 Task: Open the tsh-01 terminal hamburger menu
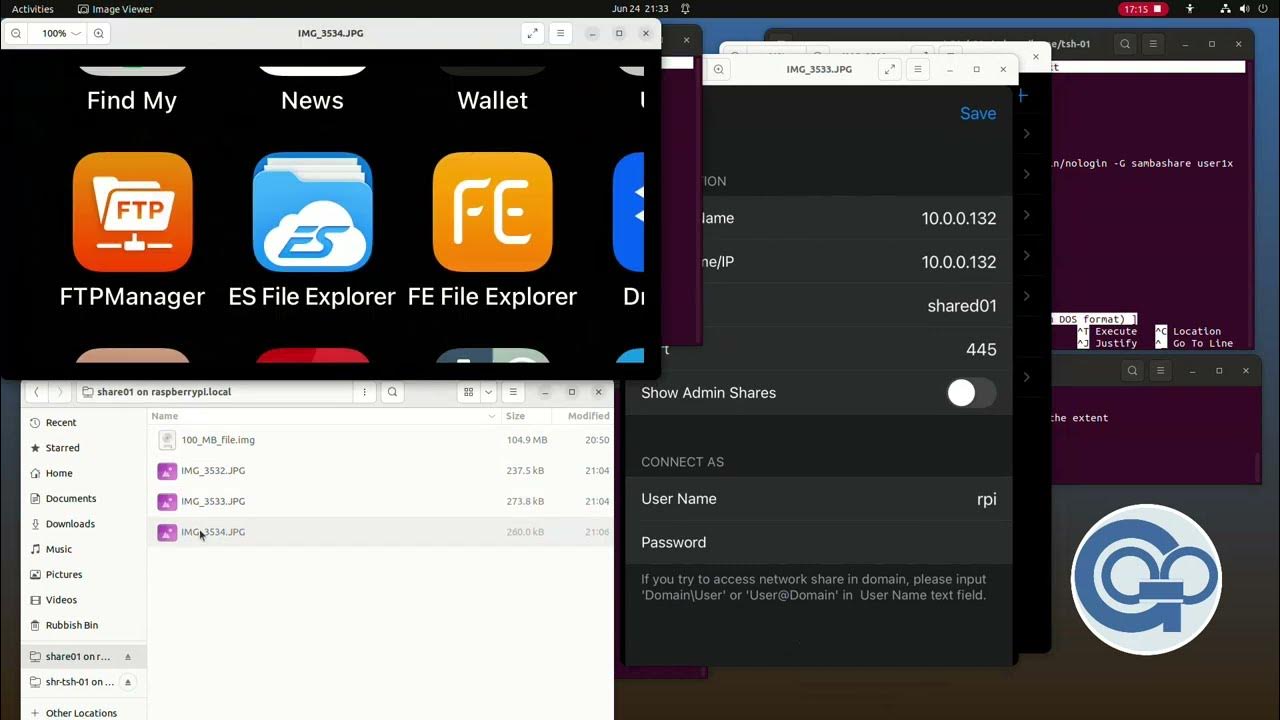tap(1153, 44)
